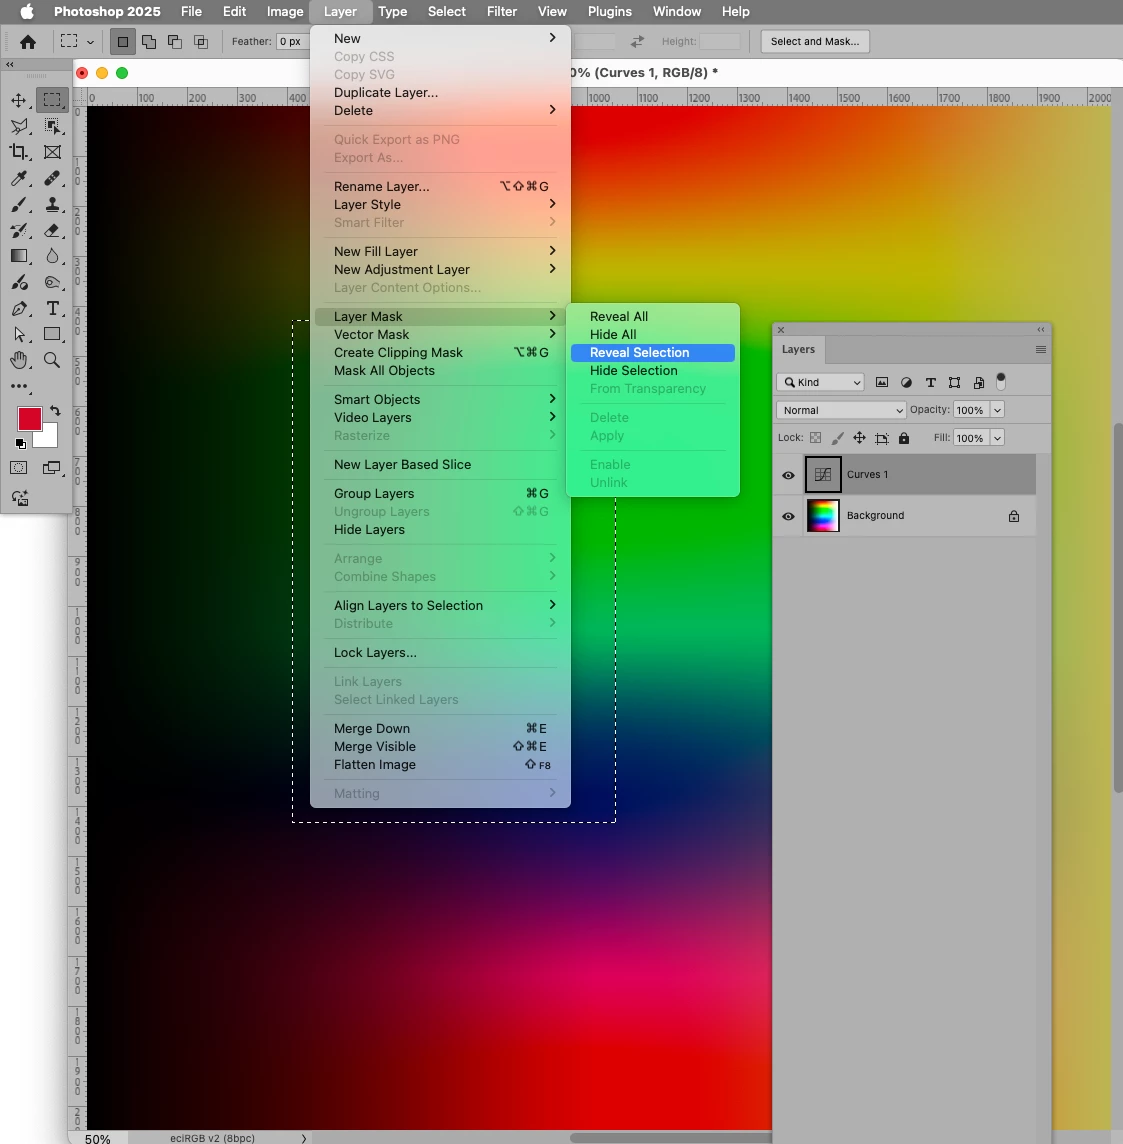Select the Eraser tool
The width and height of the screenshot is (1123, 1144).
pos(52,231)
